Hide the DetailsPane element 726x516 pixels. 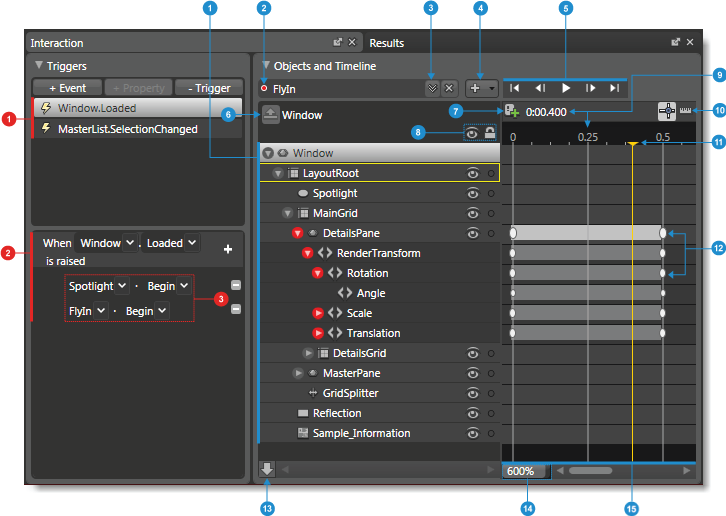tap(472, 233)
